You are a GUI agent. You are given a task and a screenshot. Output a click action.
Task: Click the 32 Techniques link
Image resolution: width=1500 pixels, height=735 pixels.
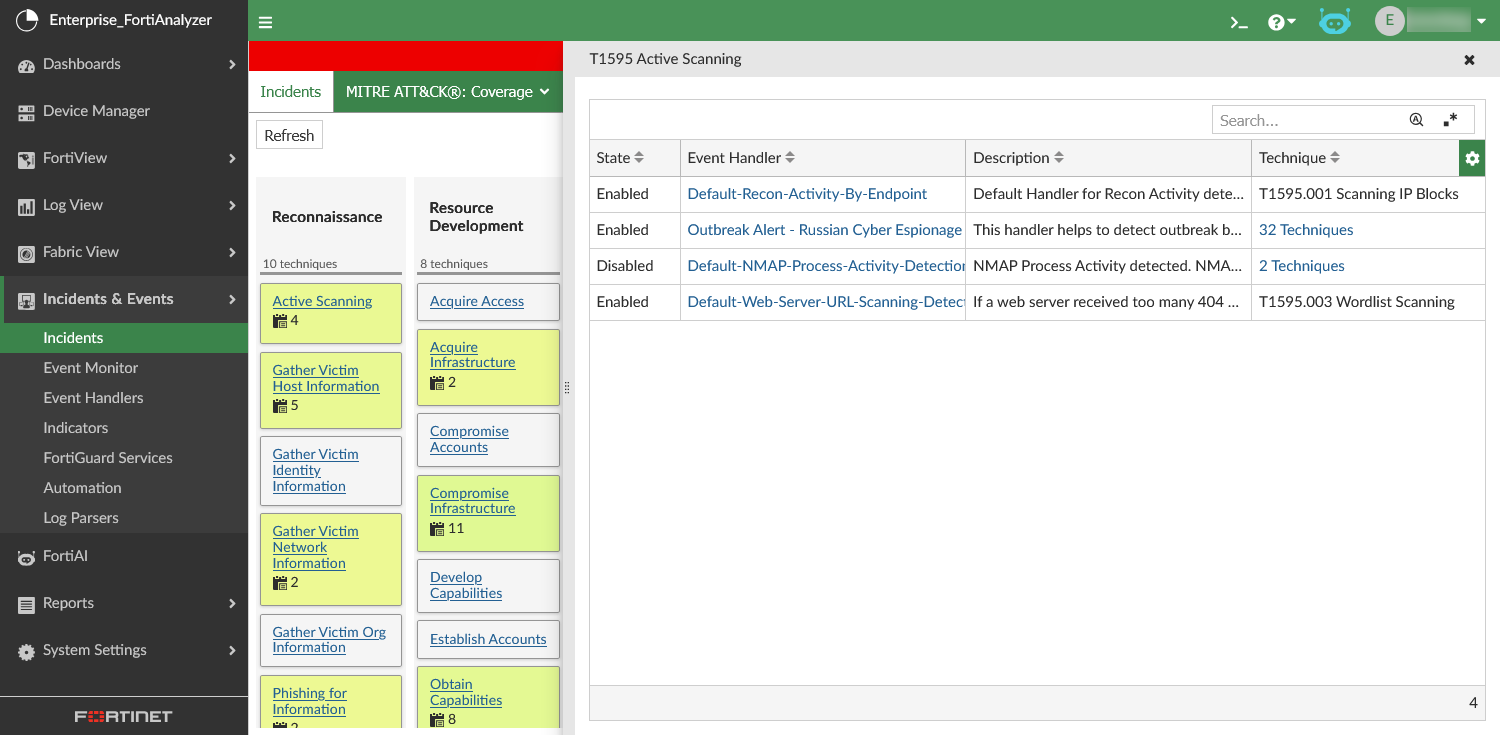click(1306, 230)
